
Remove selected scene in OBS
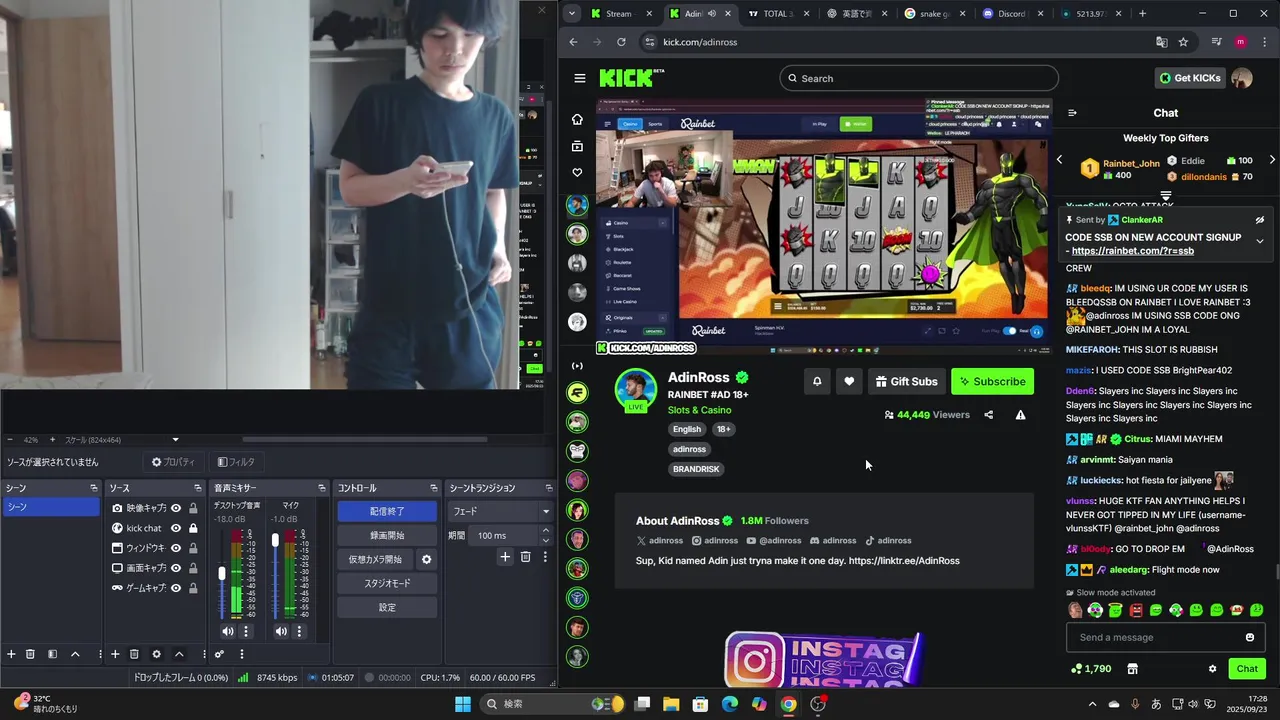point(30,654)
